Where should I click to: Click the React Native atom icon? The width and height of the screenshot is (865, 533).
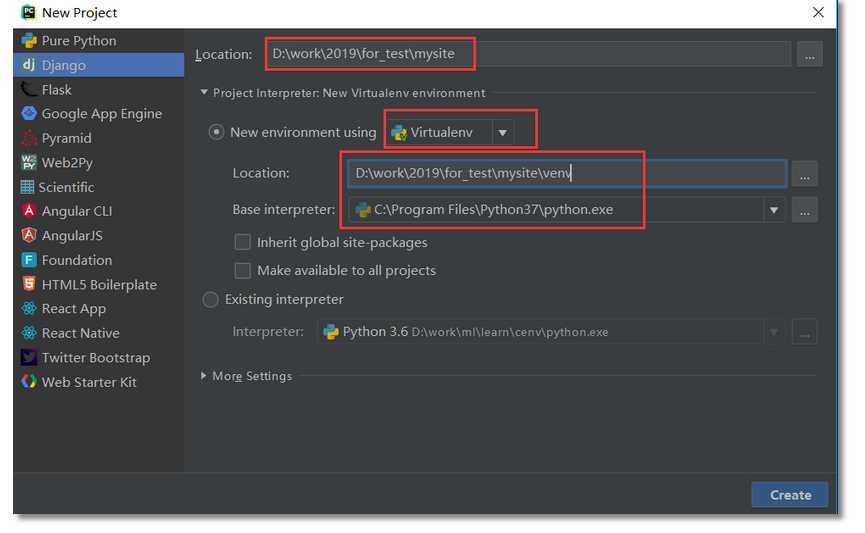(x=29, y=333)
